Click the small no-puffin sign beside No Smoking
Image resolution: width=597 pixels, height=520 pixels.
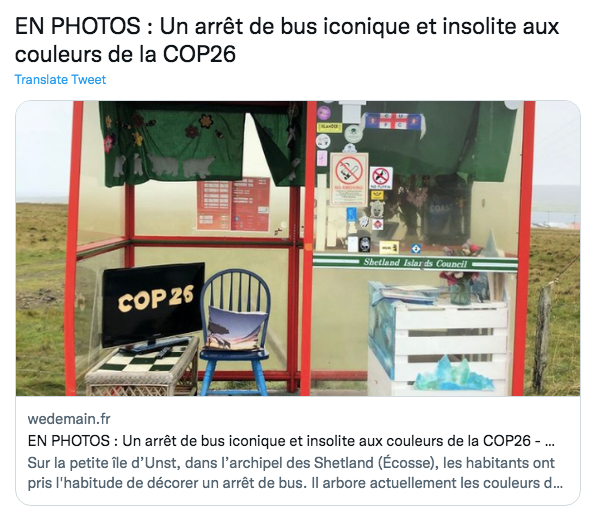tap(381, 179)
